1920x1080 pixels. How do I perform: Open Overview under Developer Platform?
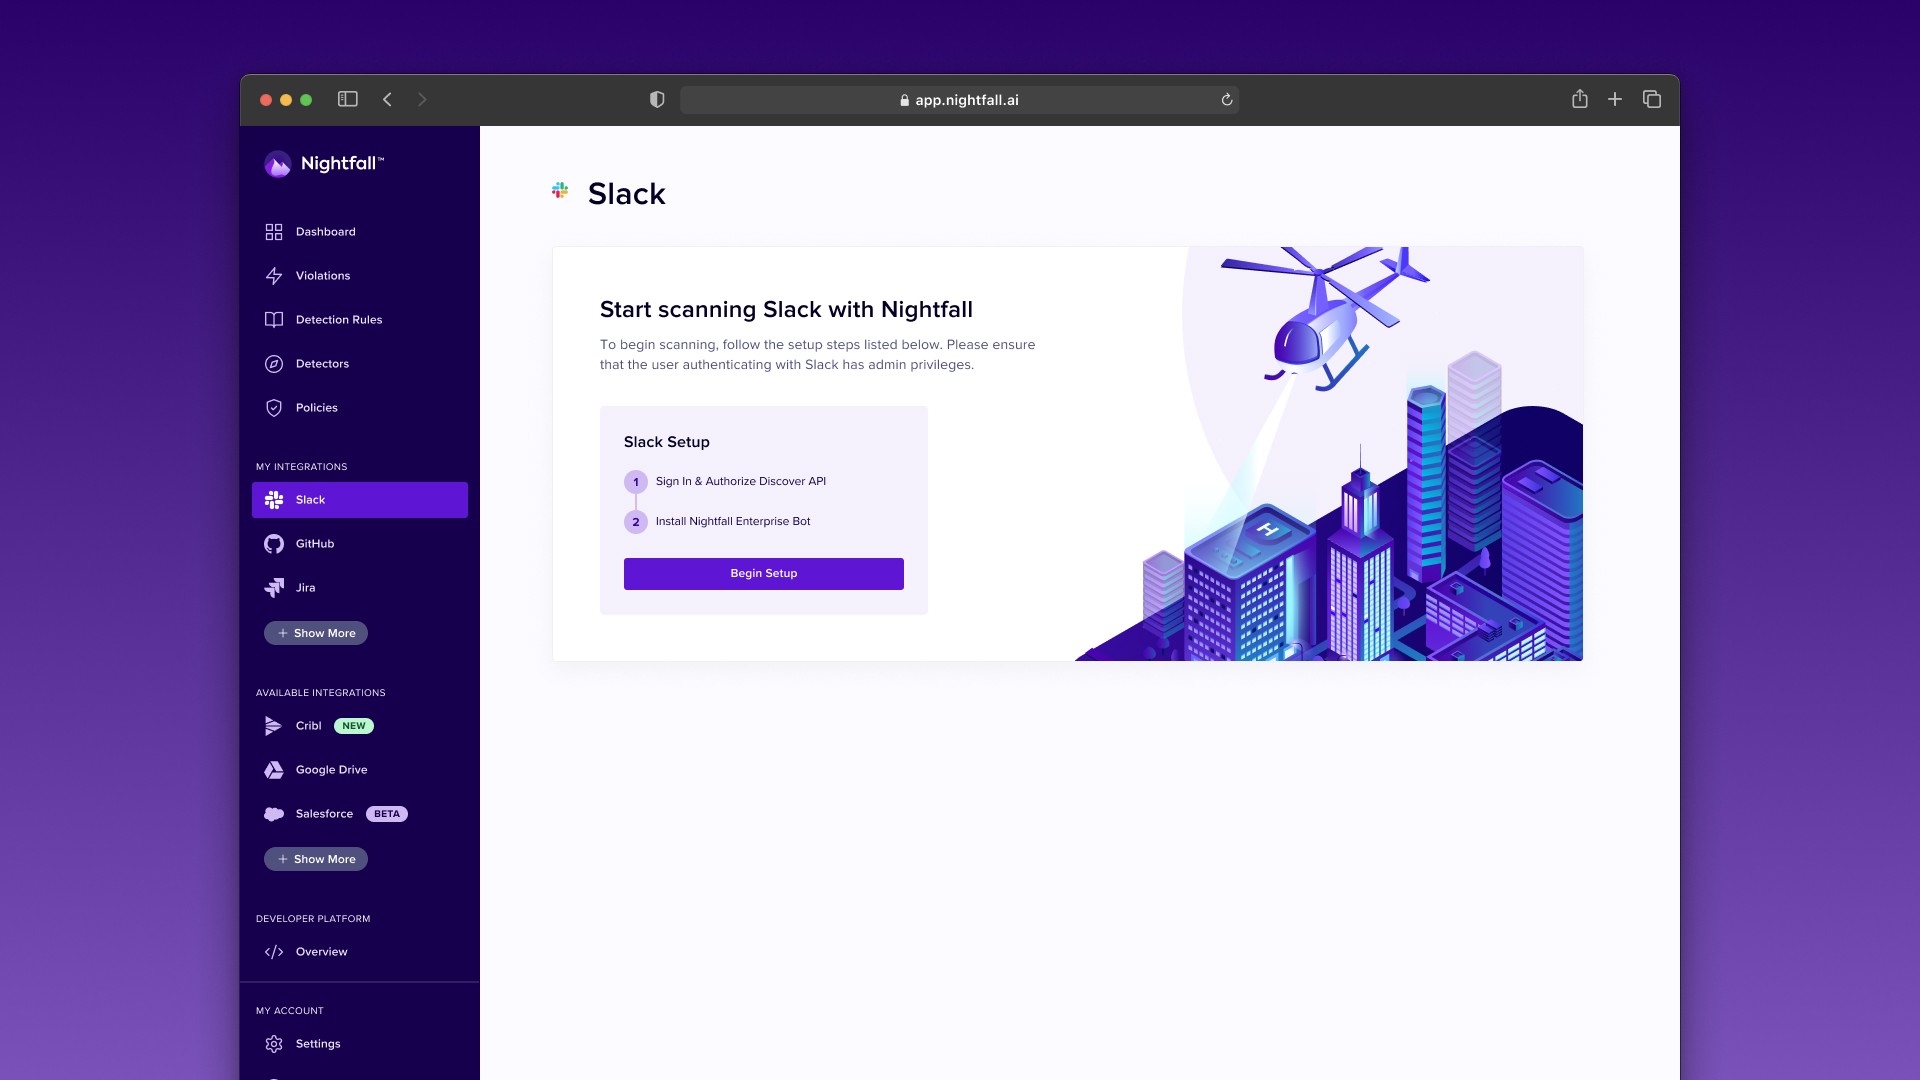pyautogui.click(x=360, y=952)
